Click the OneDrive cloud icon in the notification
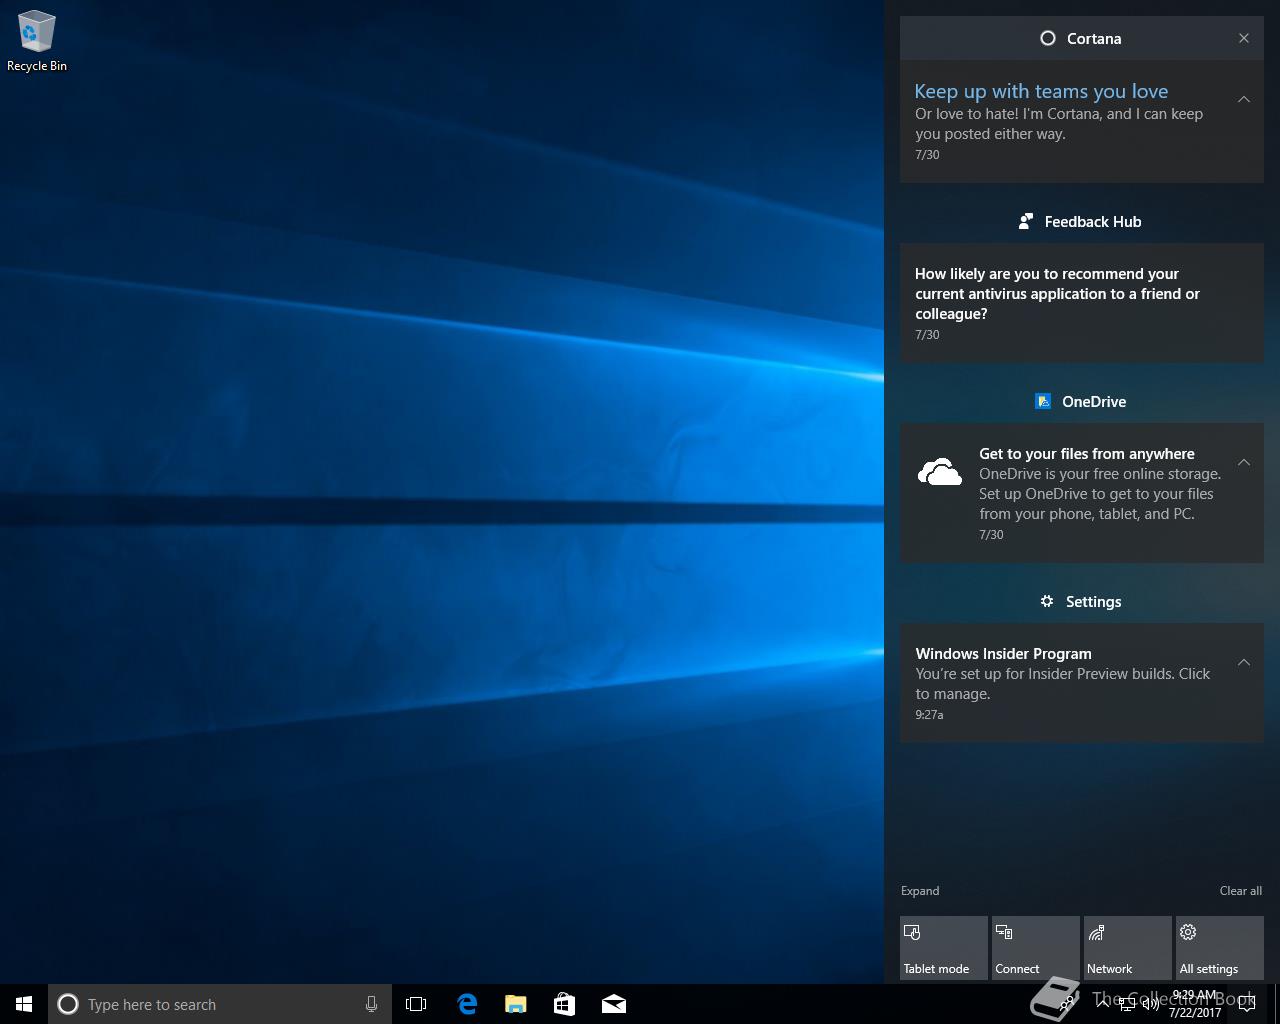 point(940,472)
